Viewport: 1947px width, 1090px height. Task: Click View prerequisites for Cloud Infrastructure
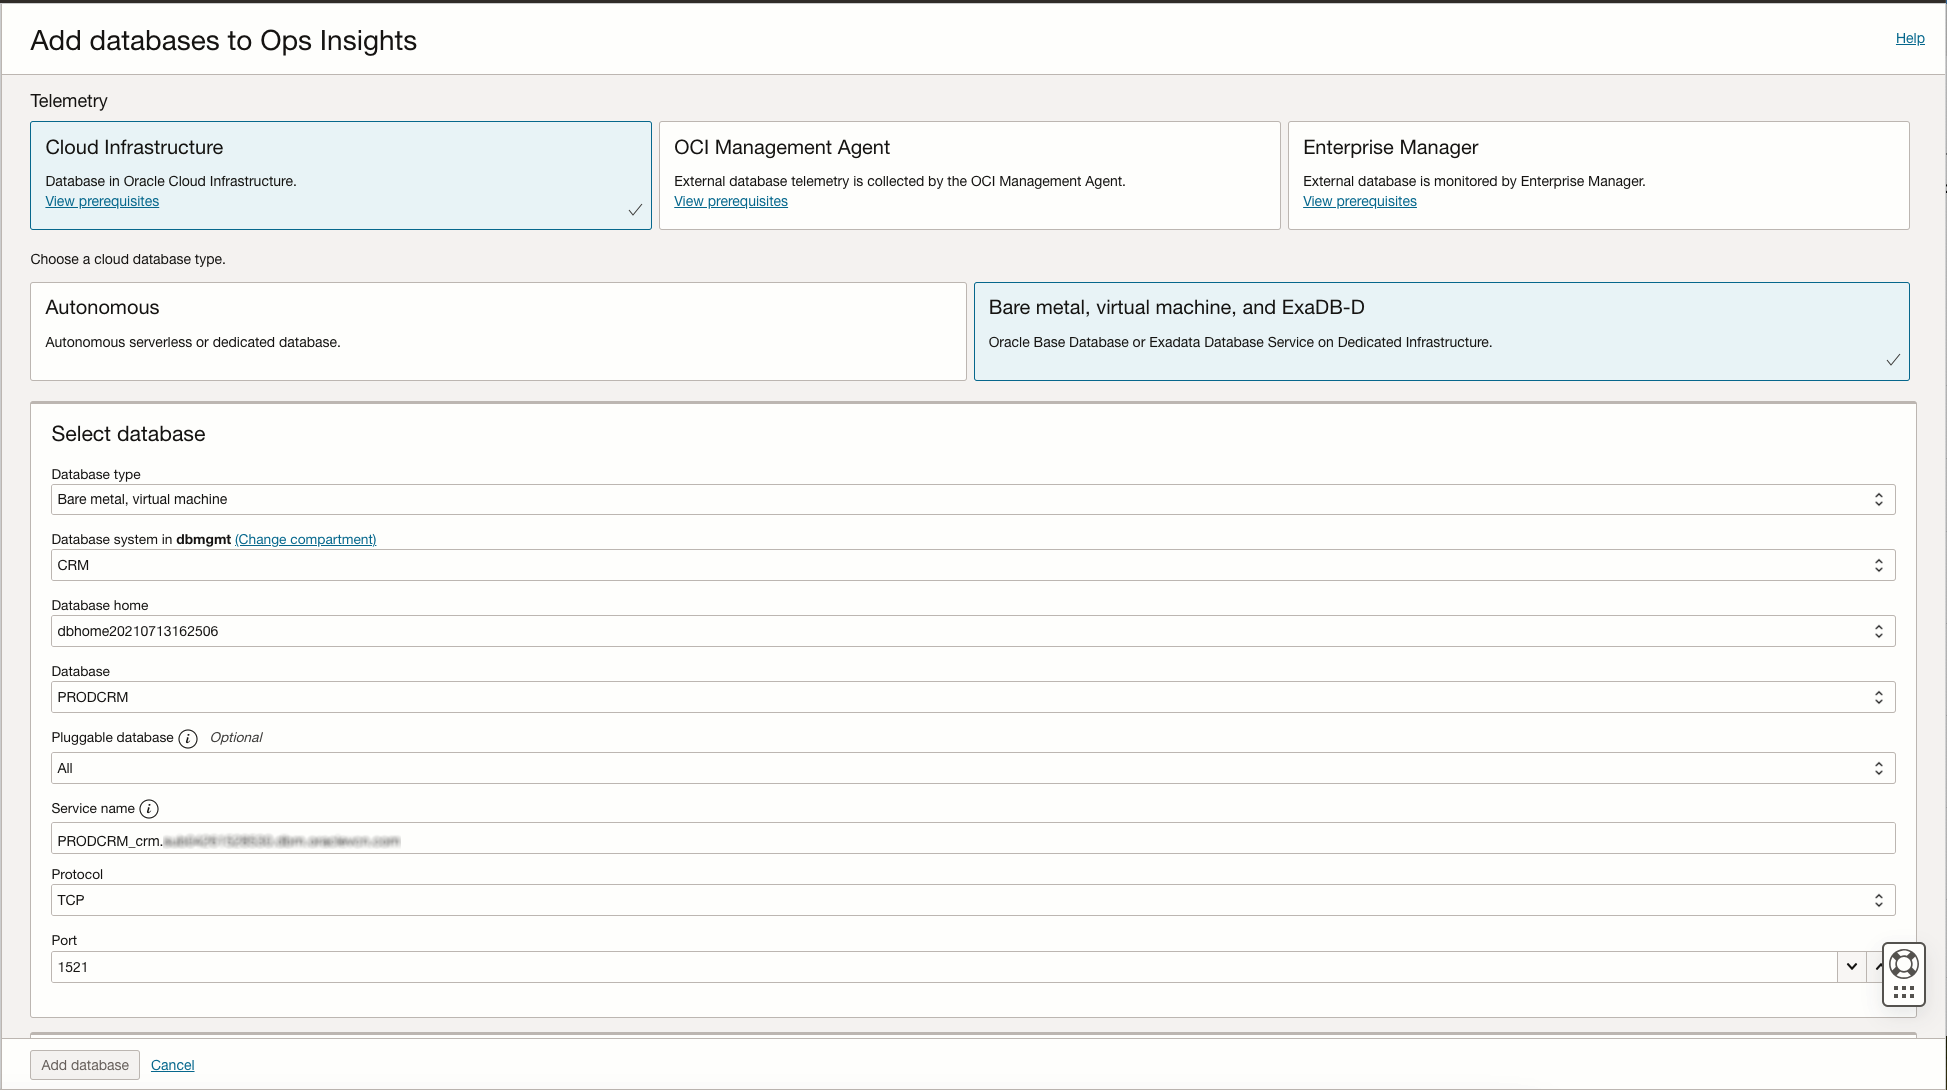(102, 201)
